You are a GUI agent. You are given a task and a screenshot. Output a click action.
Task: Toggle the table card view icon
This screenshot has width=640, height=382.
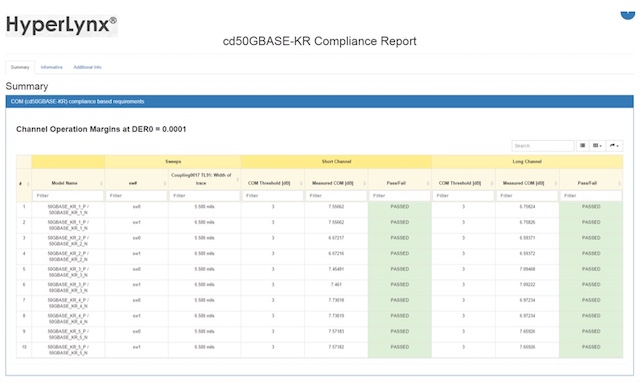click(582, 146)
